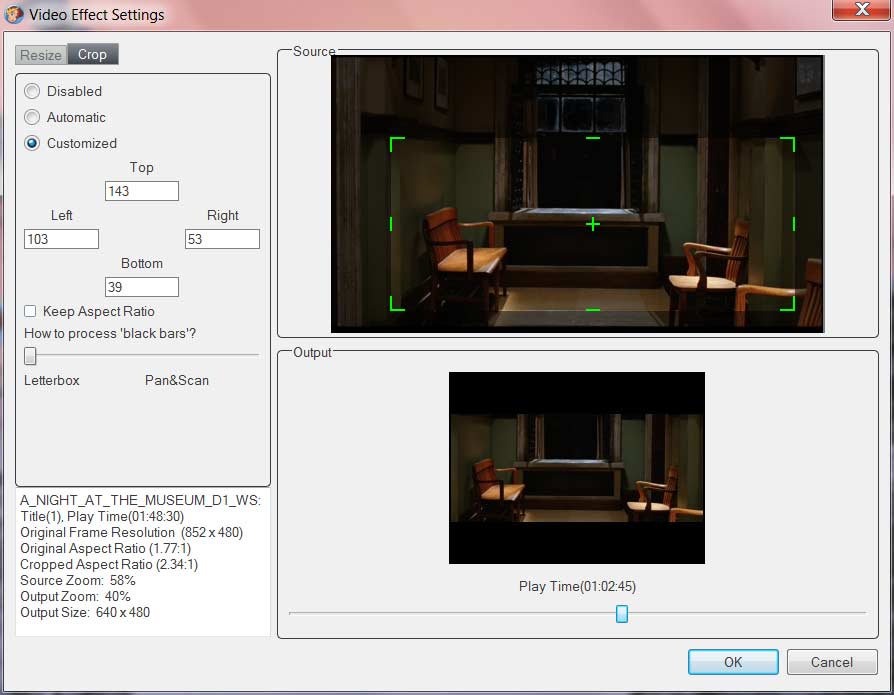
Task: Click the bottom-right green crop corner handle
Action: (x=787, y=303)
